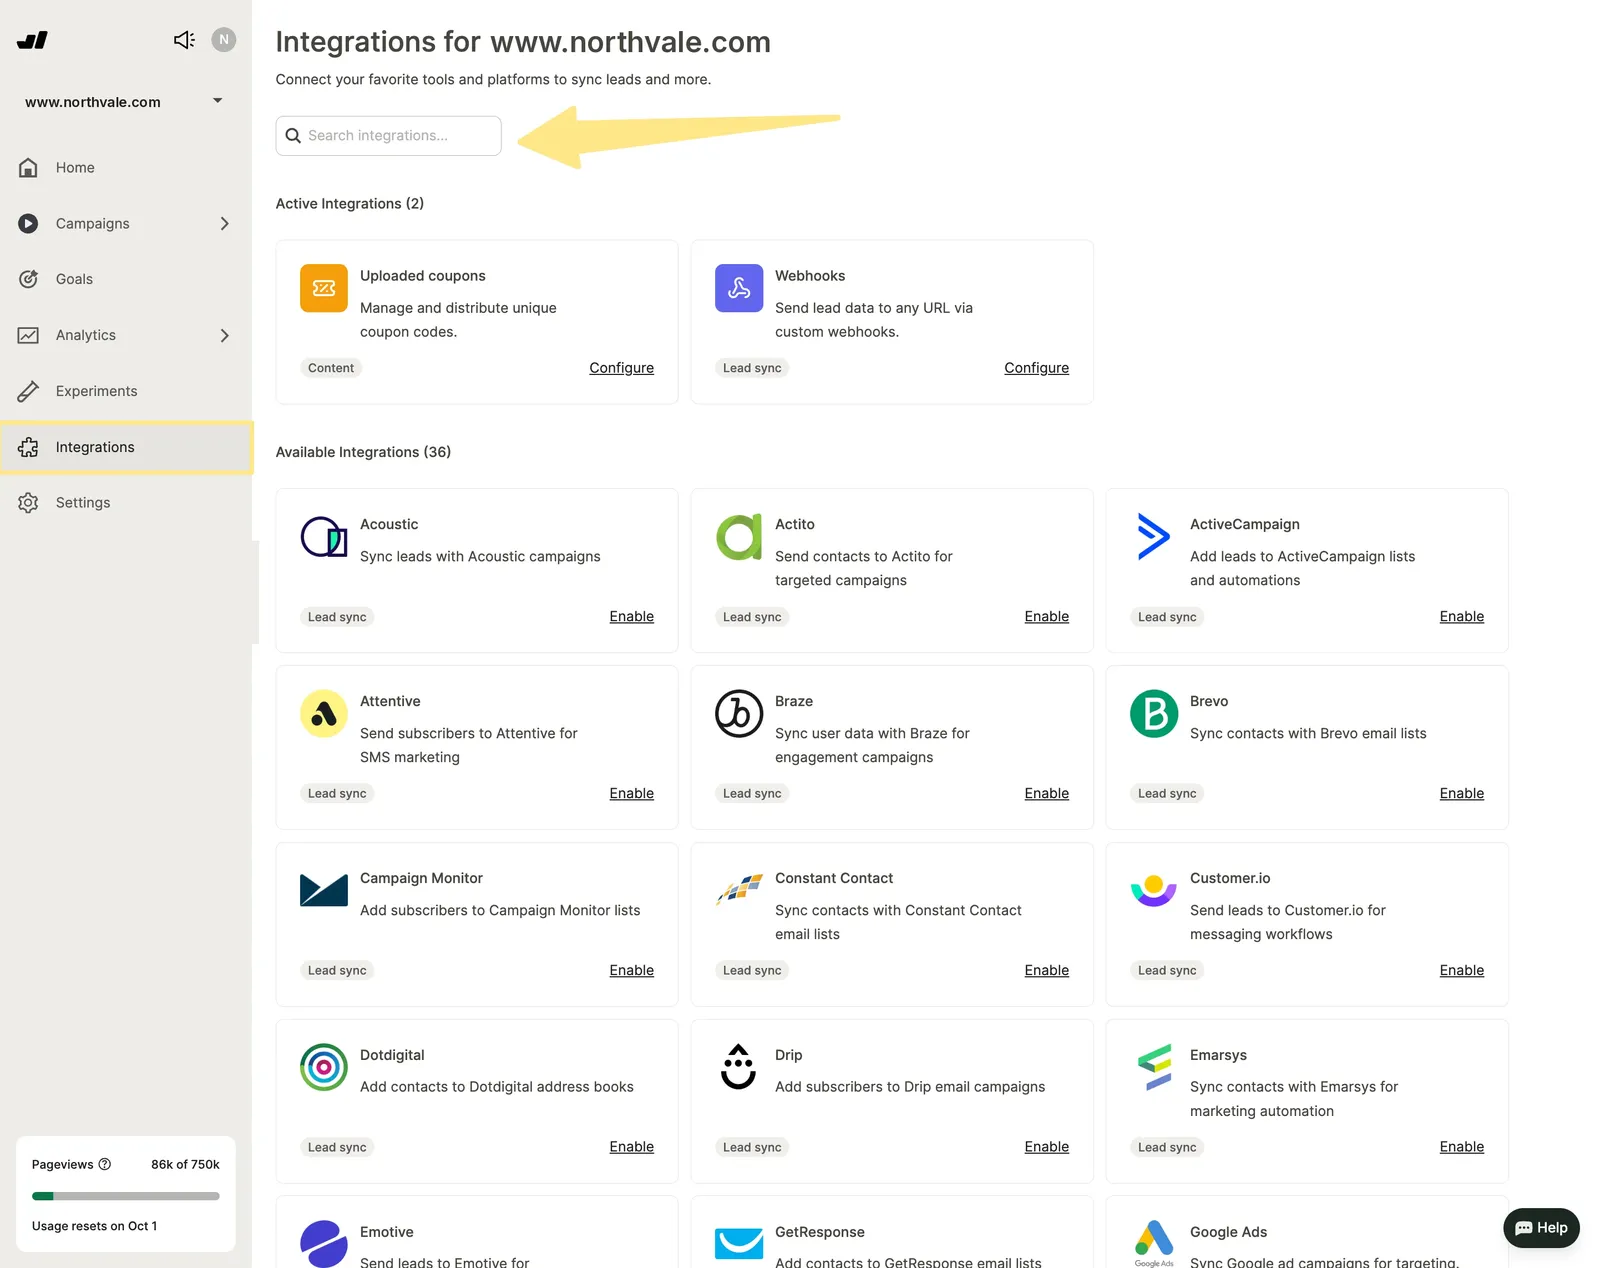Open the user avatar N menu

coord(224,40)
